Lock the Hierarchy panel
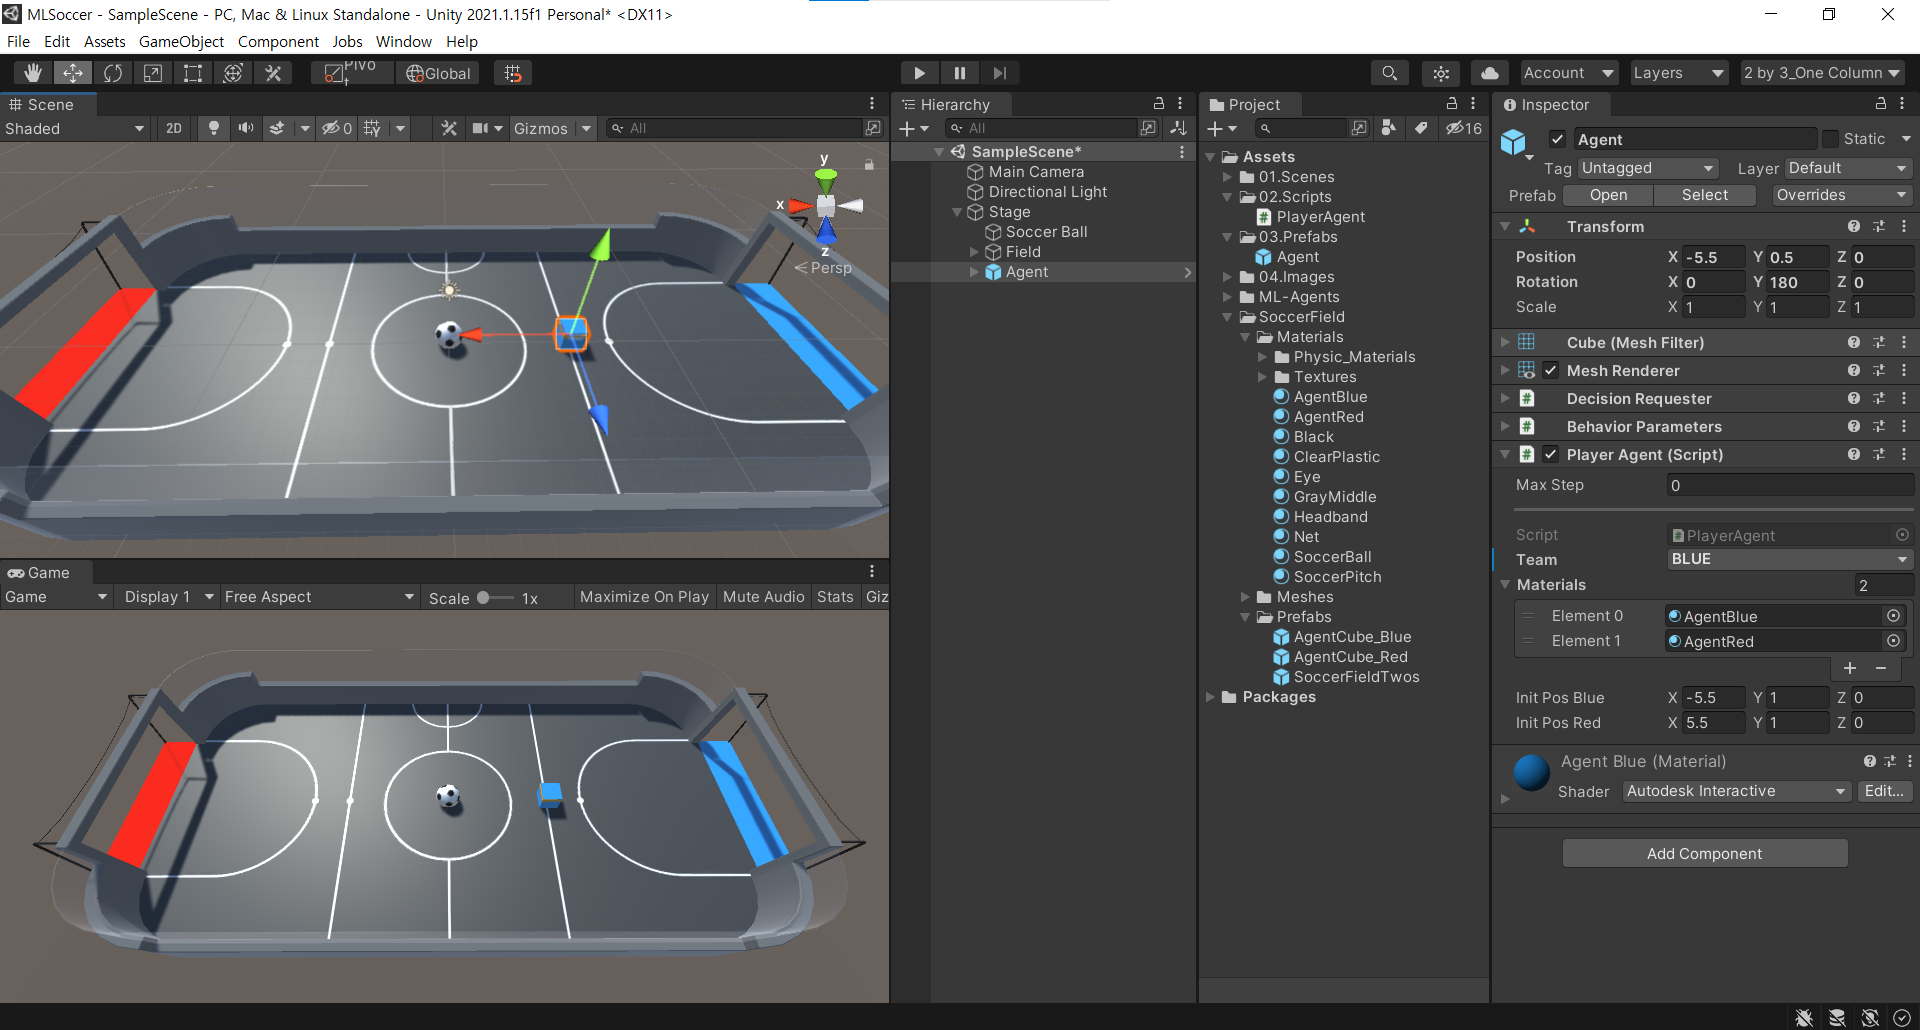 1159,104
